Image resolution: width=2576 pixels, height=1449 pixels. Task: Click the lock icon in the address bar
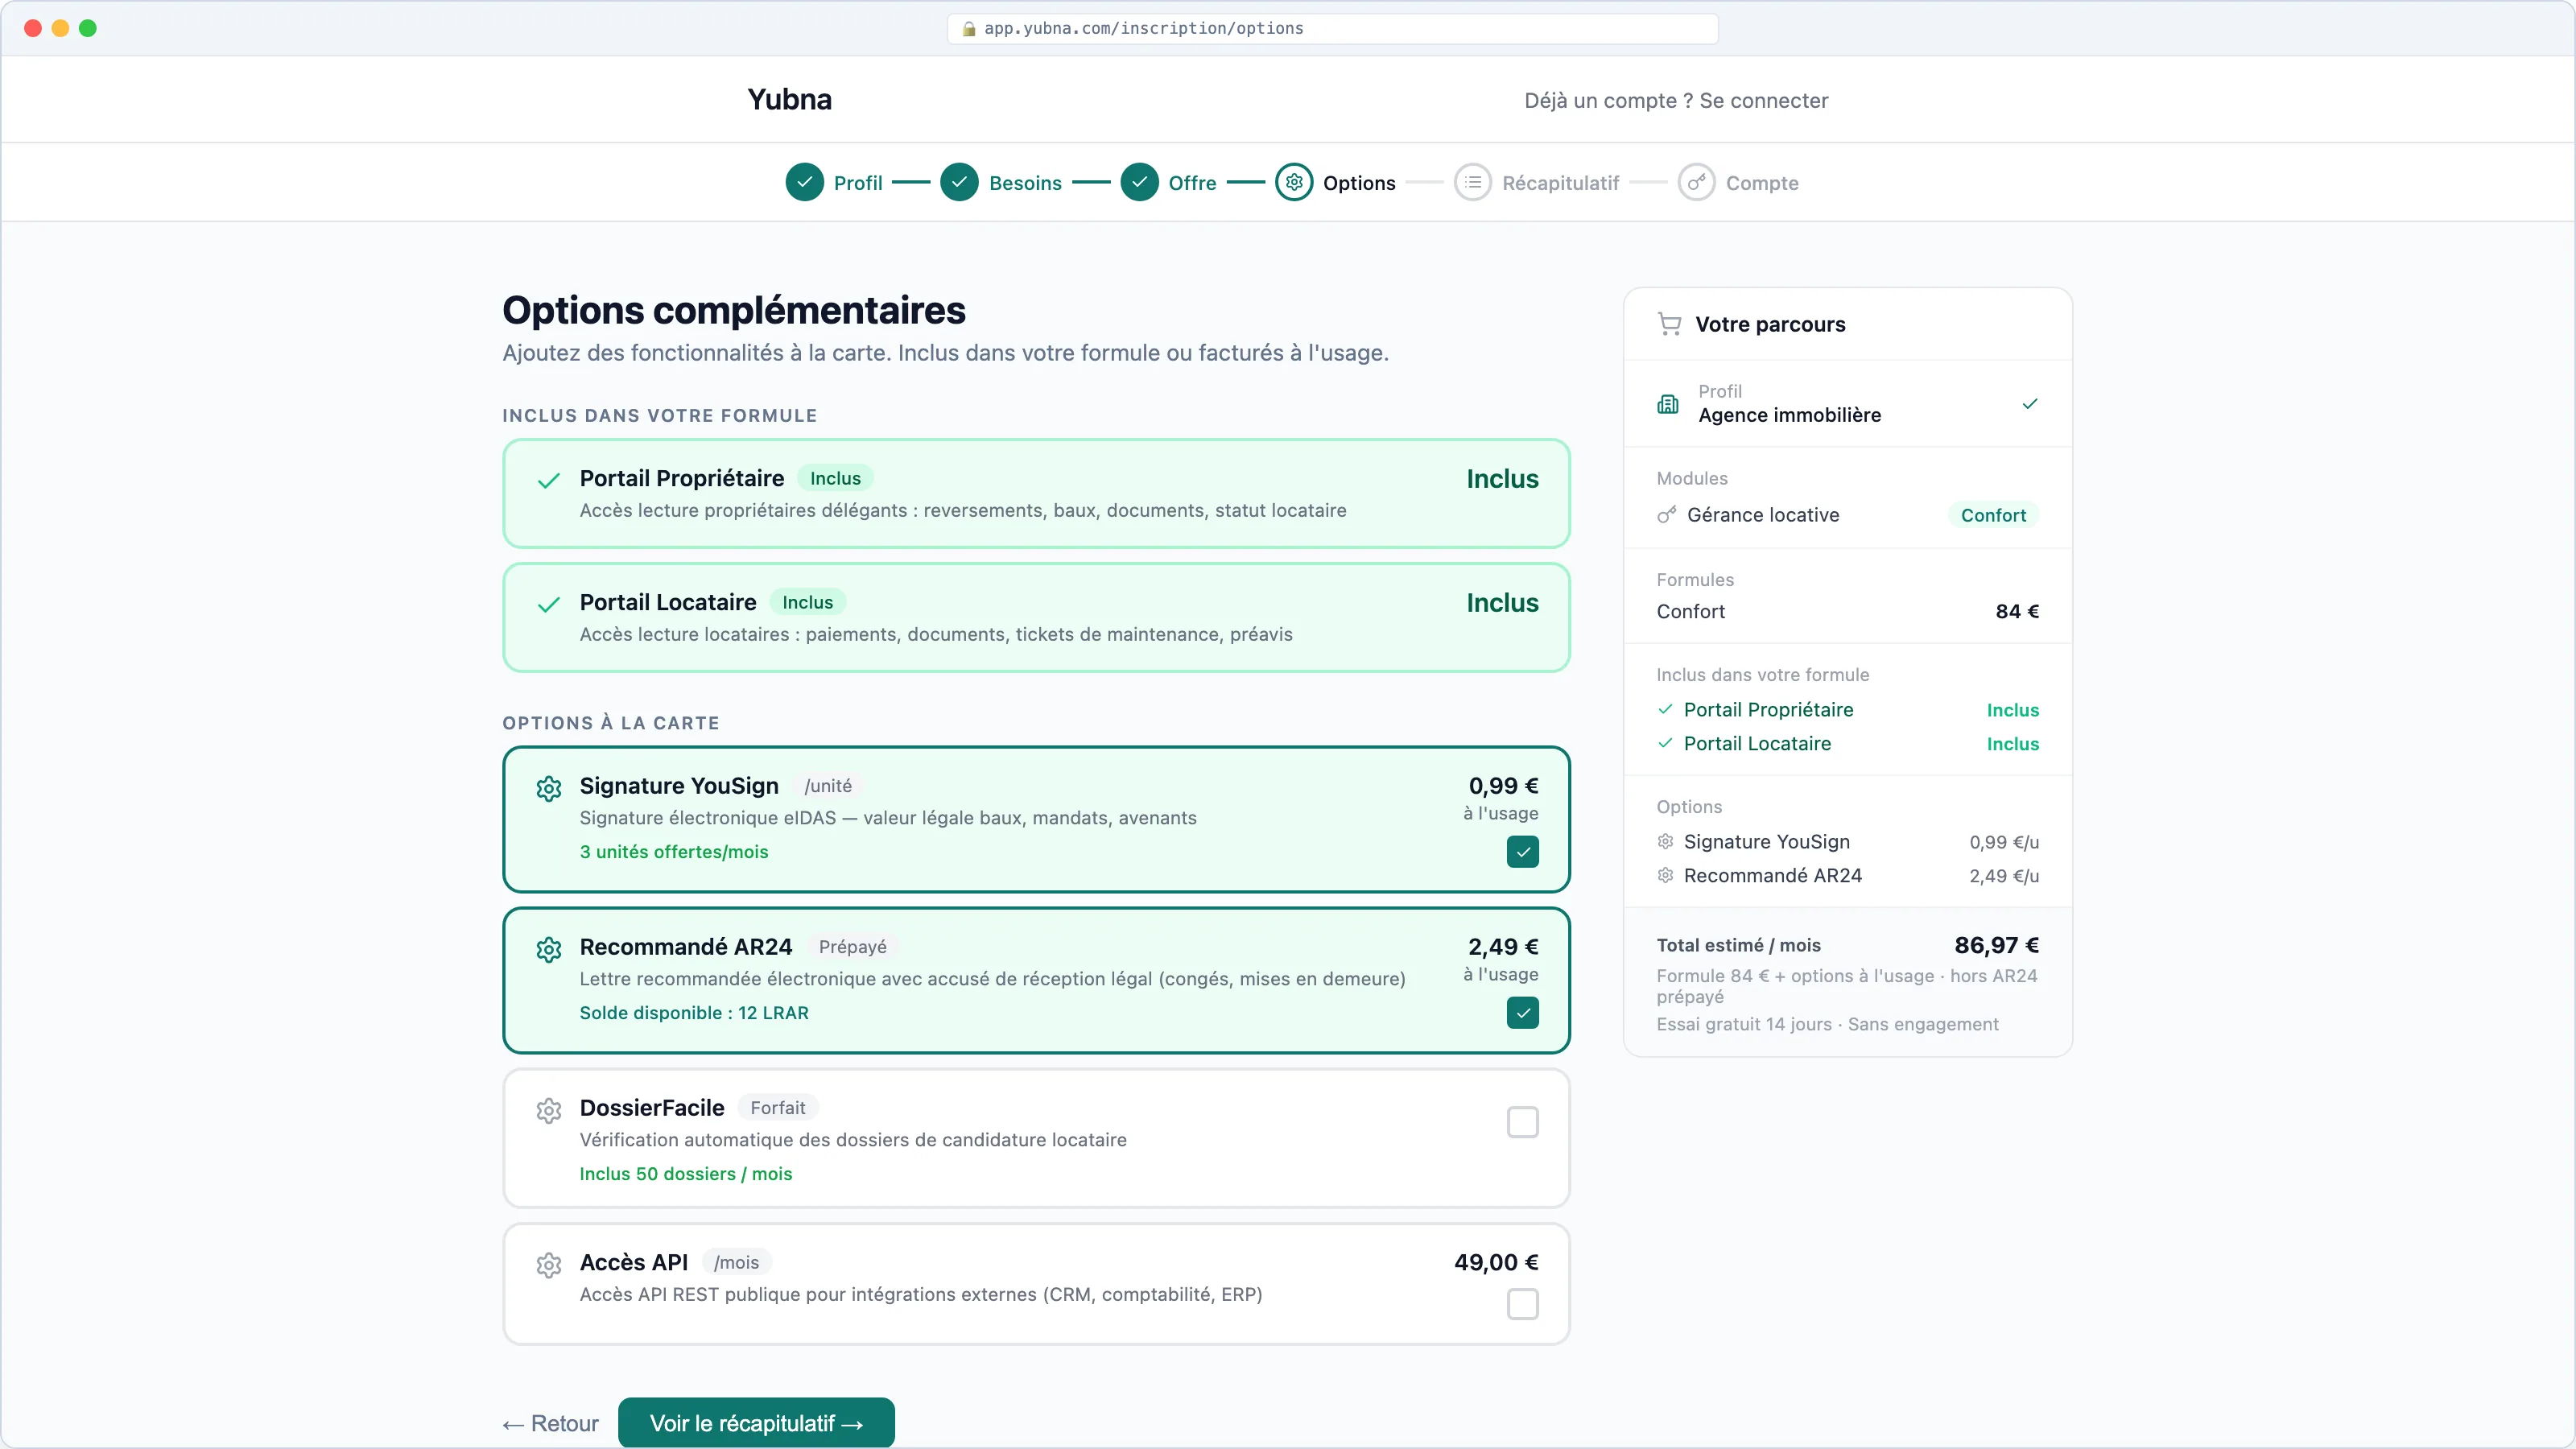pos(968,29)
